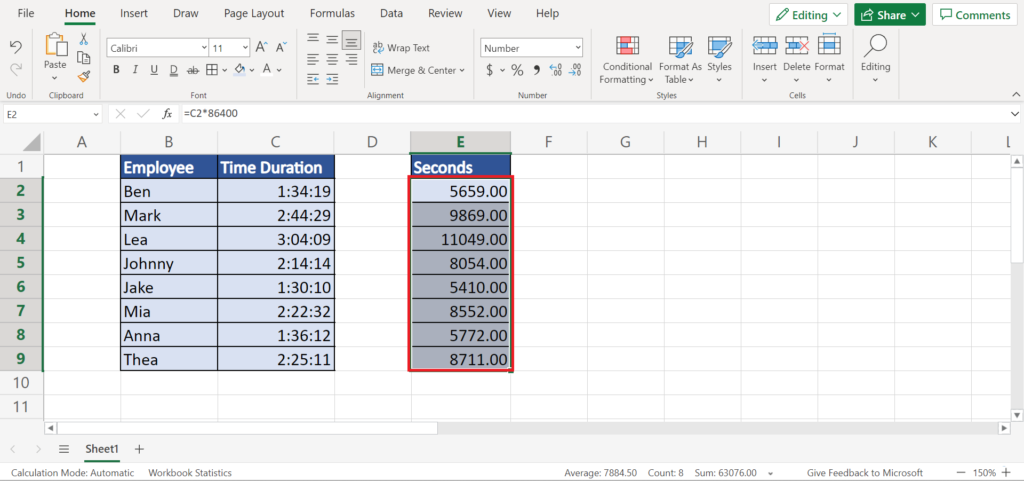This screenshot has height=481, width=1024.
Task: Click the Fill Color paint bucket
Action: (x=238, y=70)
